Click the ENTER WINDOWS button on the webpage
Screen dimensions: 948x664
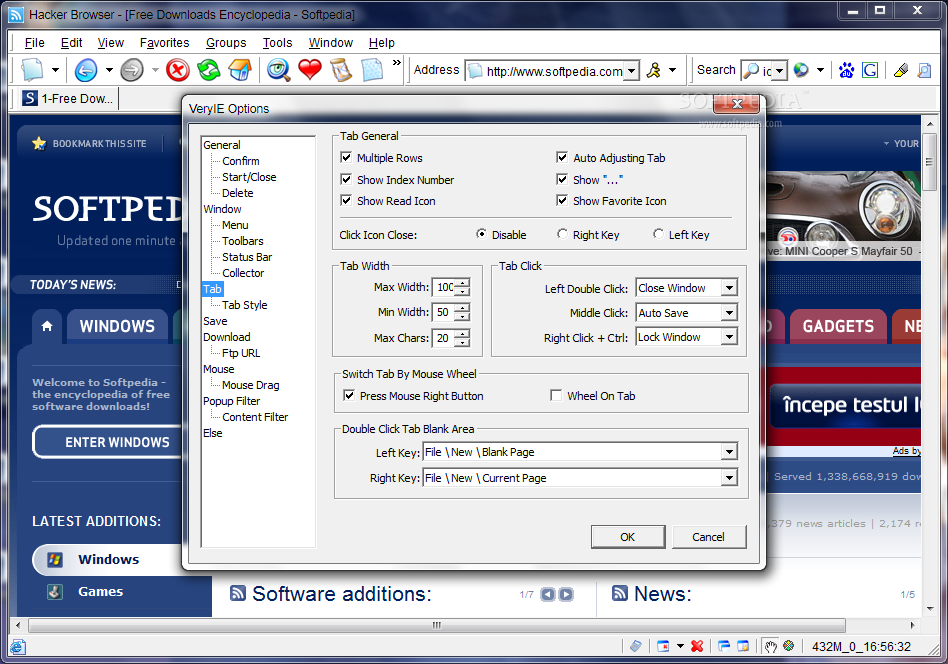107,442
